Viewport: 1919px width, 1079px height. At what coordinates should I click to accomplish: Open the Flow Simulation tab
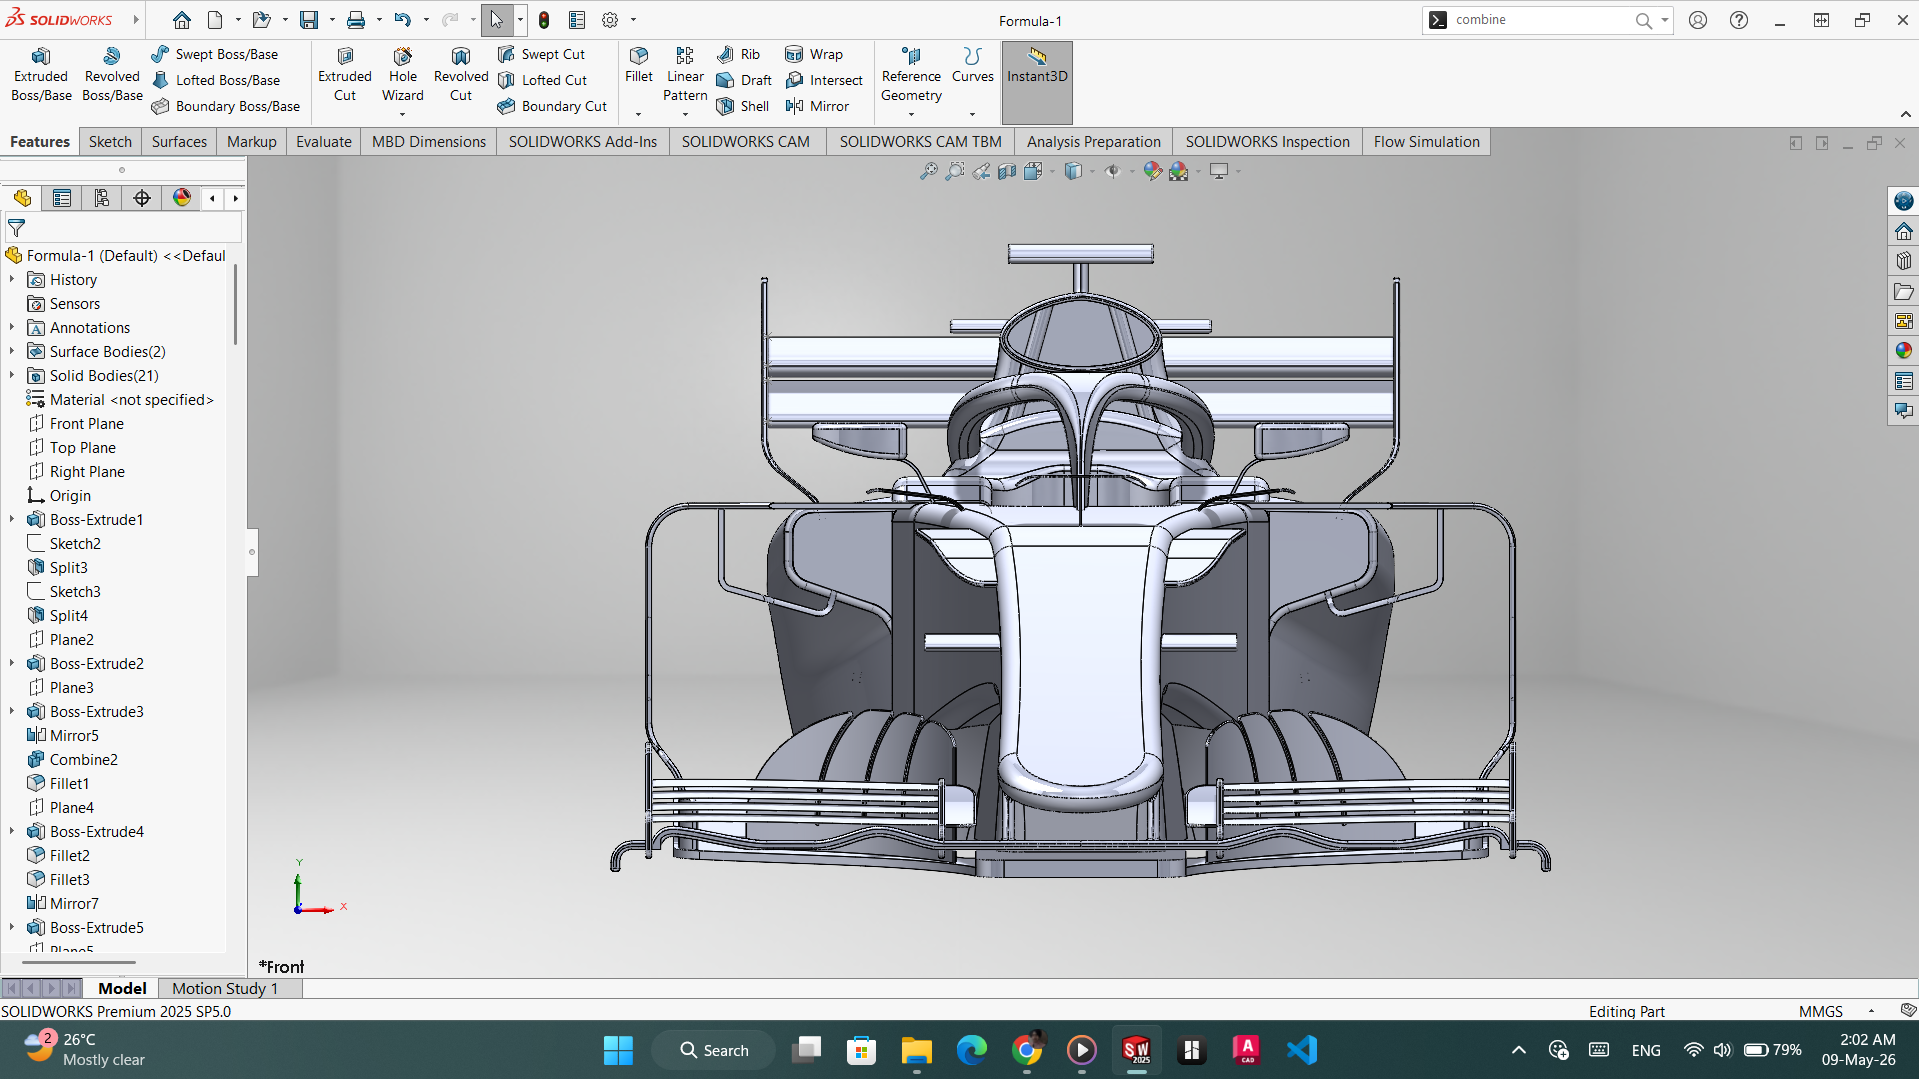coord(1426,142)
